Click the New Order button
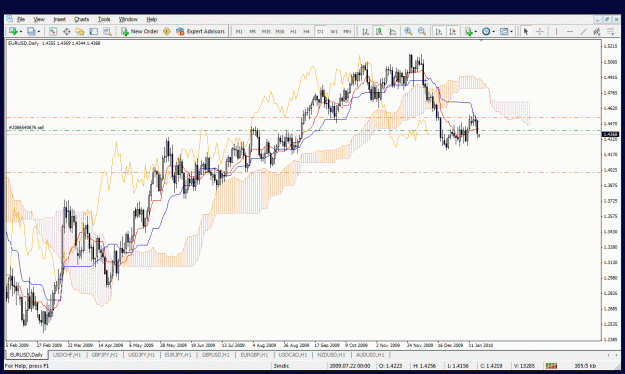This screenshot has width=625, height=374. pyautogui.click(x=140, y=31)
